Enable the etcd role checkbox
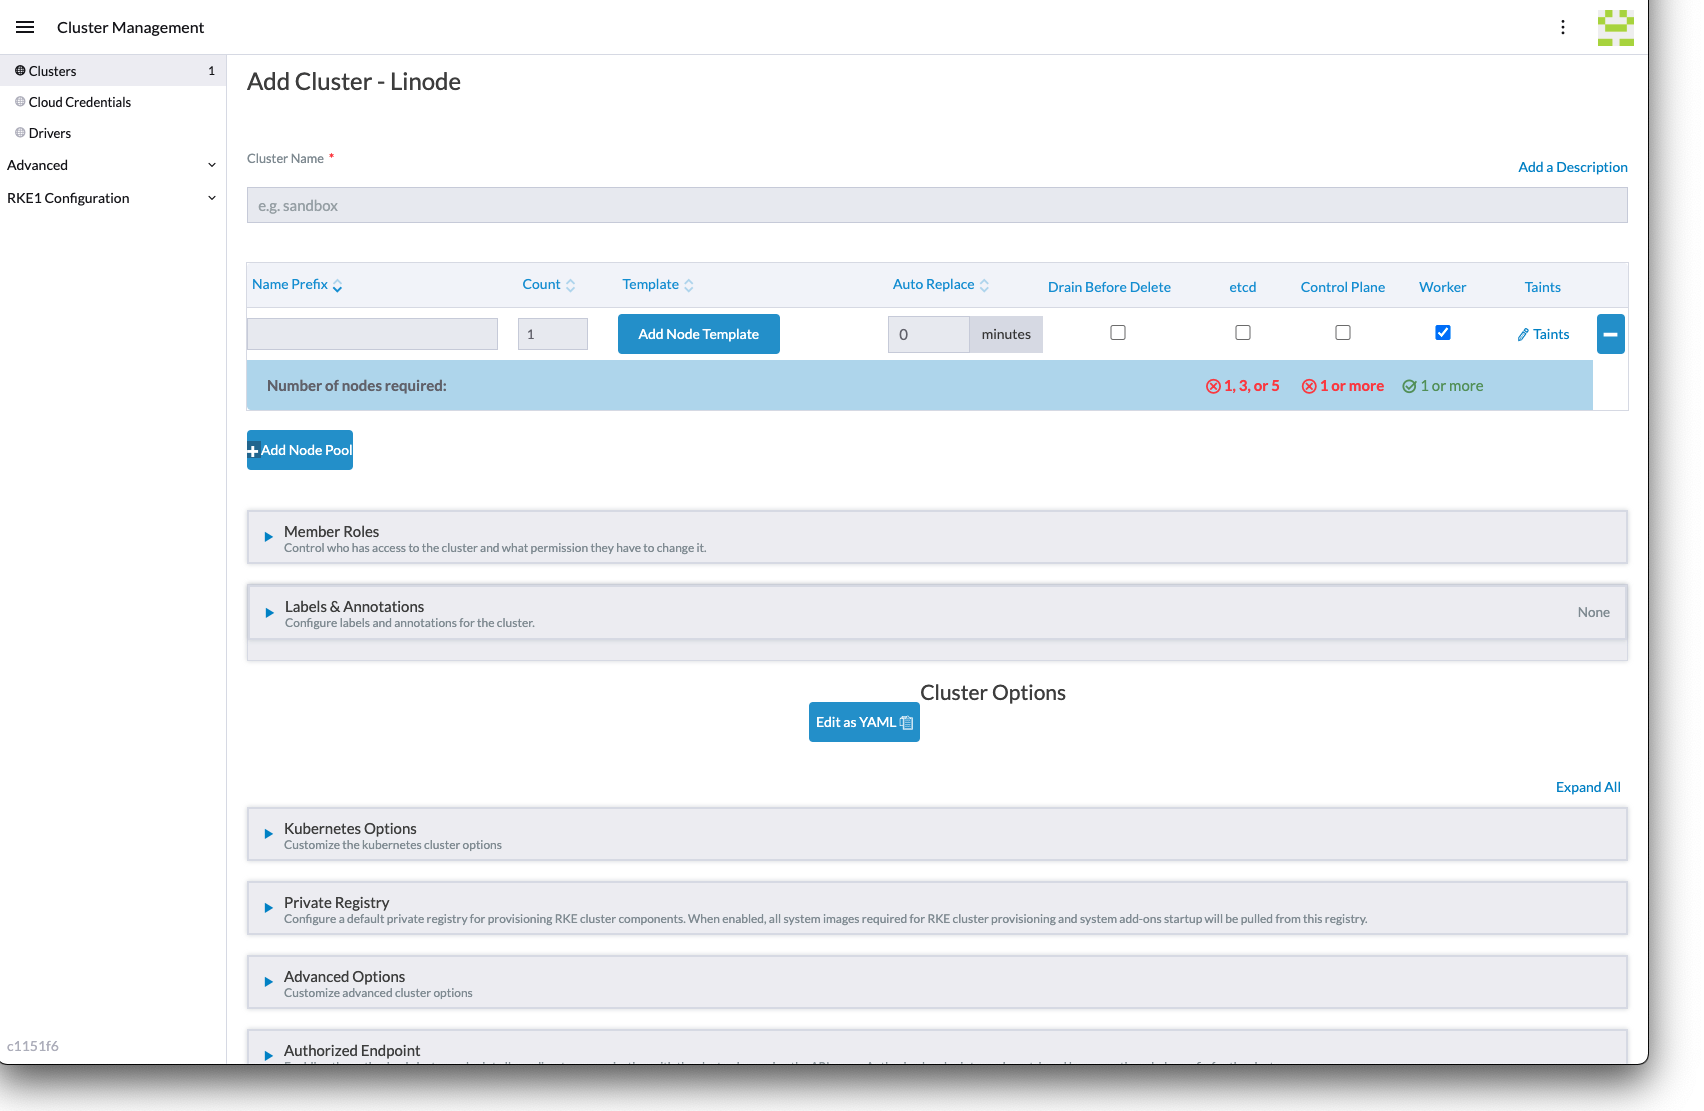The width and height of the screenshot is (1704, 1111). point(1242,332)
